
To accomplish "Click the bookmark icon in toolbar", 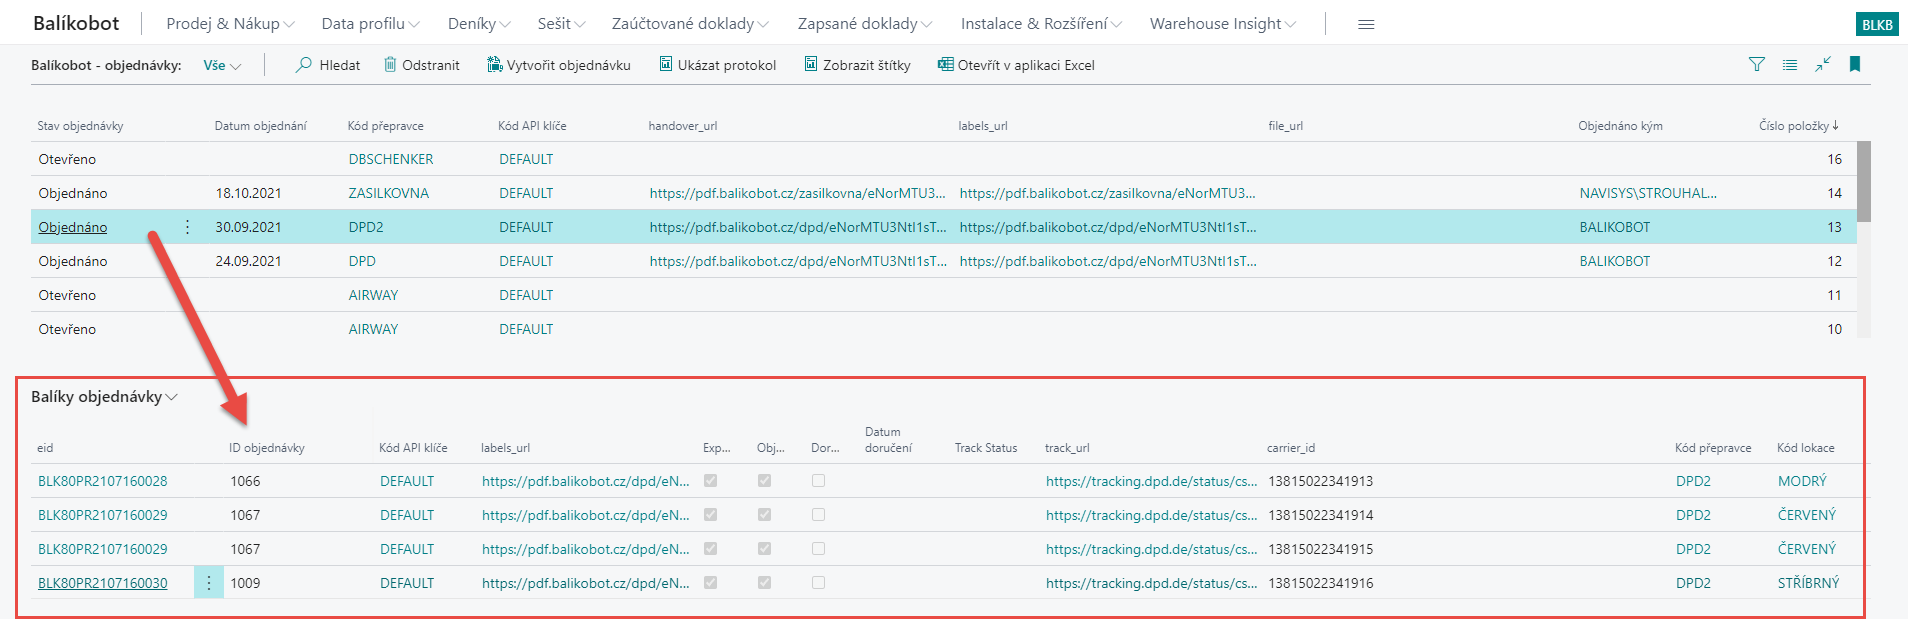I will (1854, 65).
